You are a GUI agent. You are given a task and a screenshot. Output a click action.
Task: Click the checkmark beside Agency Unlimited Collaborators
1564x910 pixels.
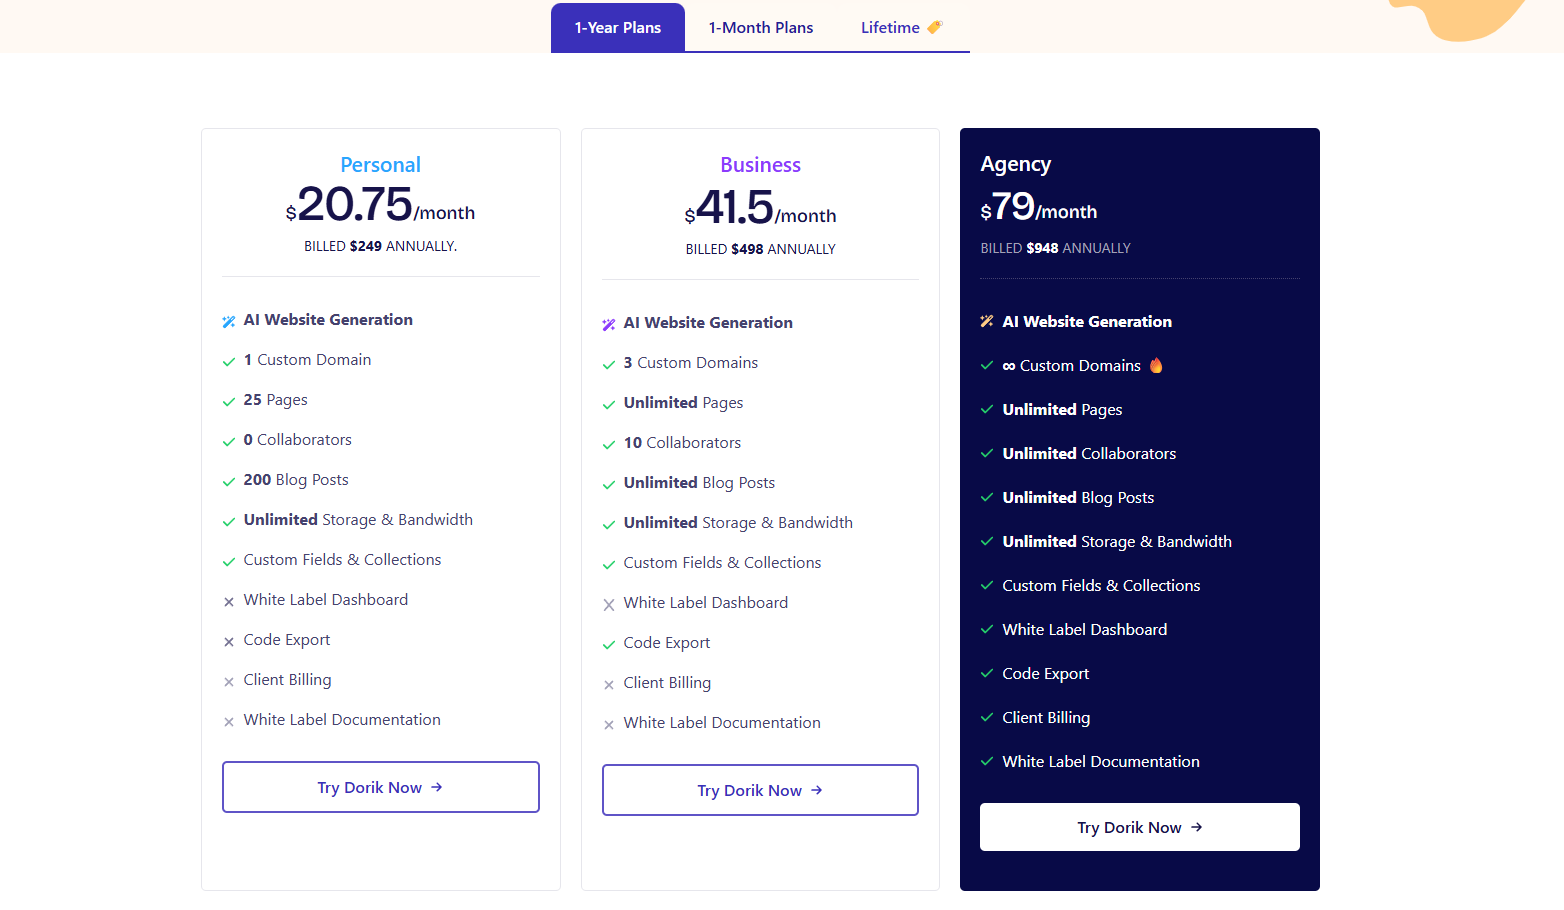(987, 453)
